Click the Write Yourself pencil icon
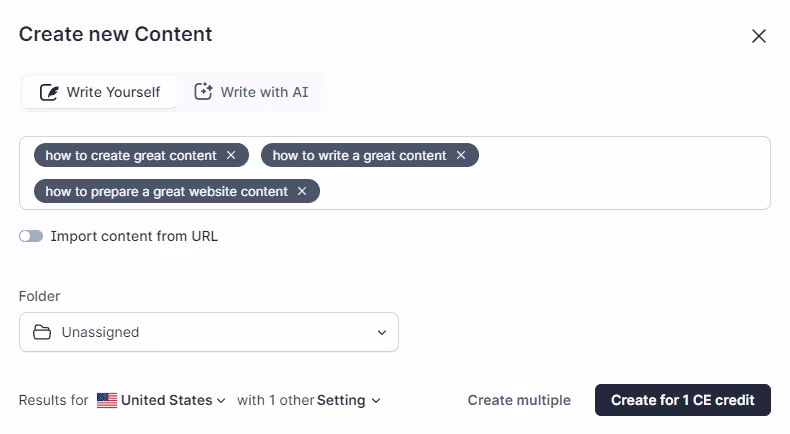The width and height of the screenshot is (790, 434). point(49,92)
